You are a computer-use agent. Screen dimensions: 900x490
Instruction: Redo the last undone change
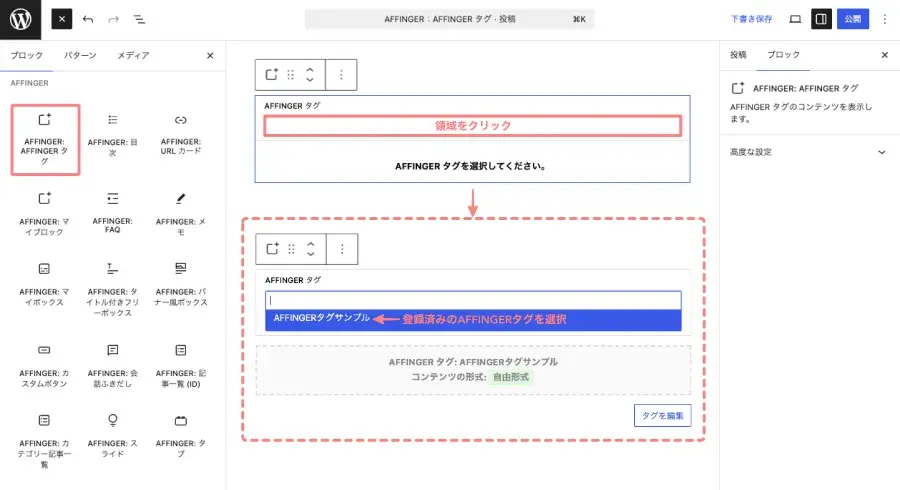point(114,19)
